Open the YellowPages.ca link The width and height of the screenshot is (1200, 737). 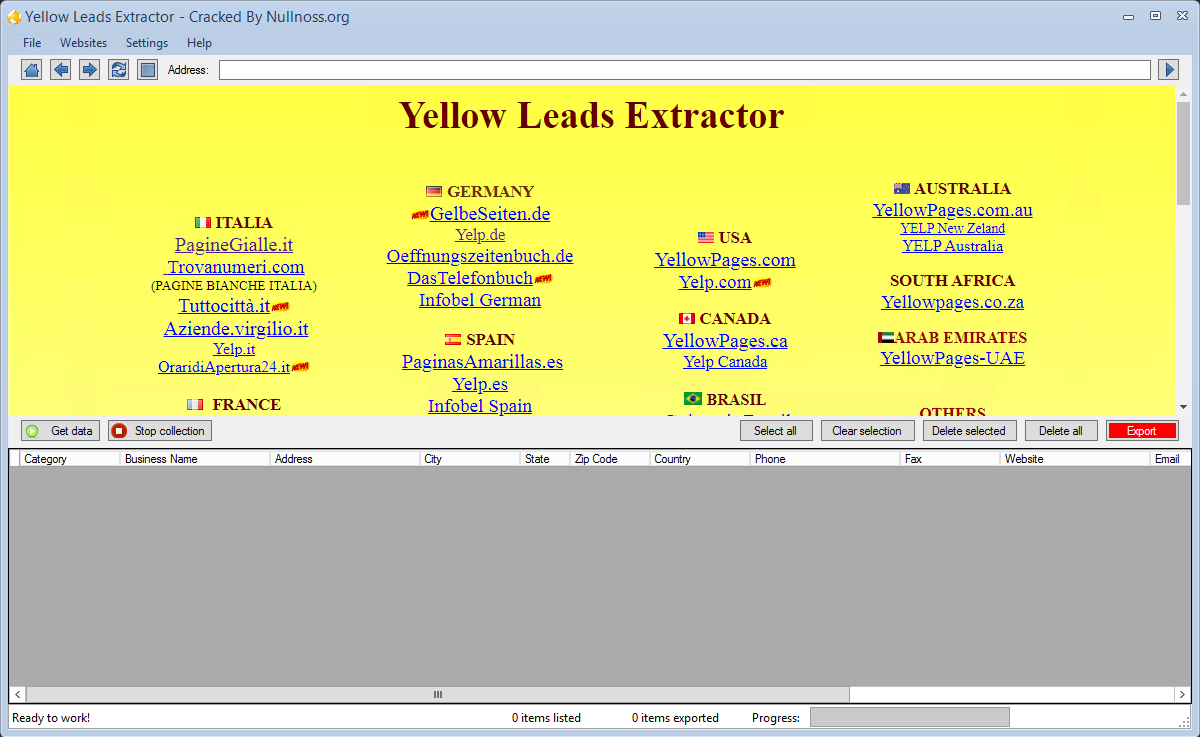725,341
